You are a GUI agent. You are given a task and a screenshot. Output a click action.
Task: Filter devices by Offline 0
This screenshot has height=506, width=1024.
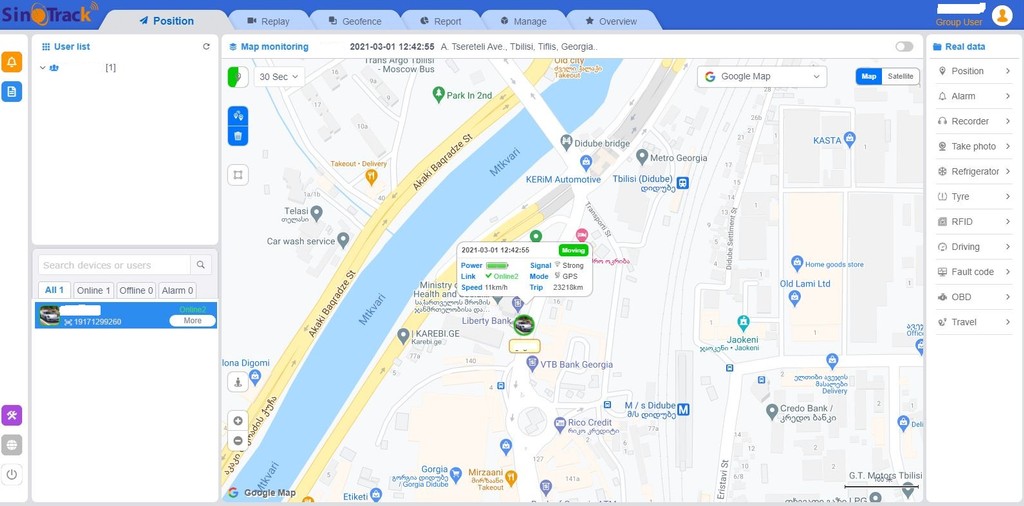point(136,291)
